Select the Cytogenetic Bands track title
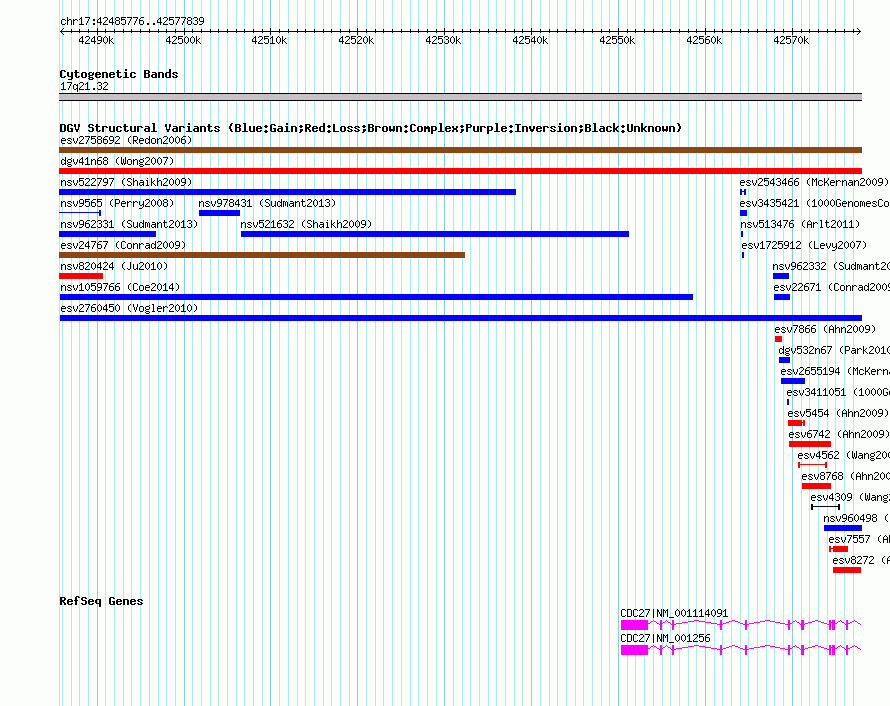The image size is (890, 706). tap(119, 74)
